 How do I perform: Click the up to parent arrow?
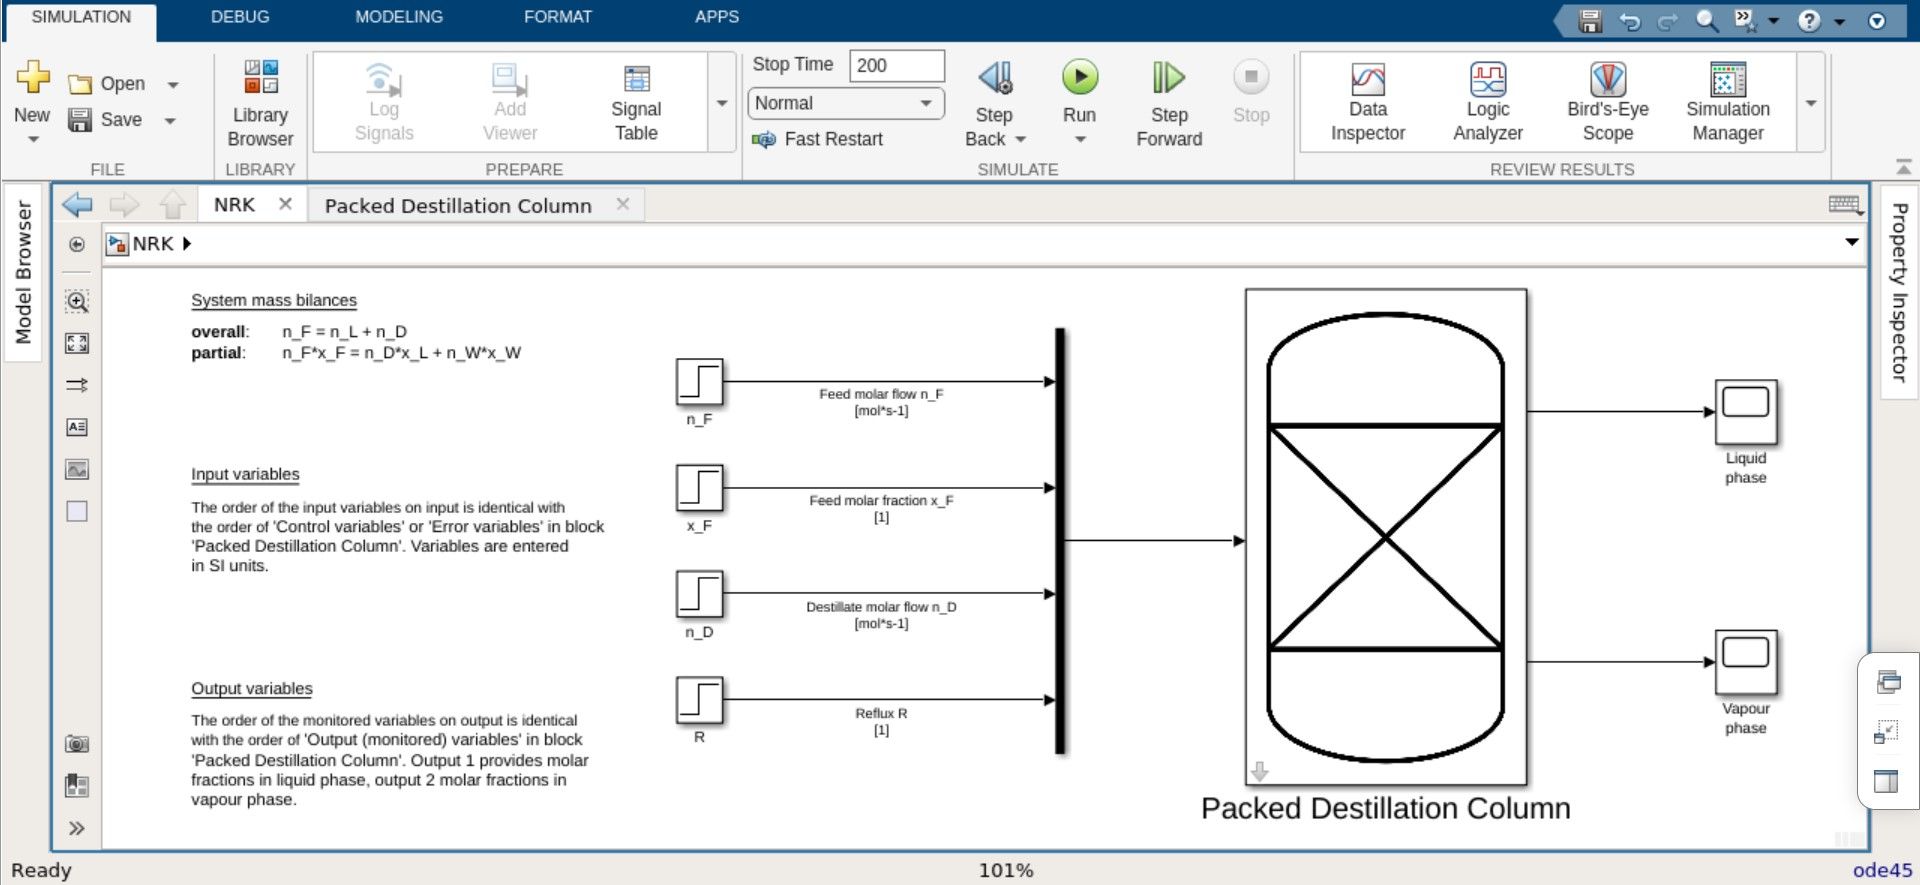pyautogui.click(x=172, y=205)
